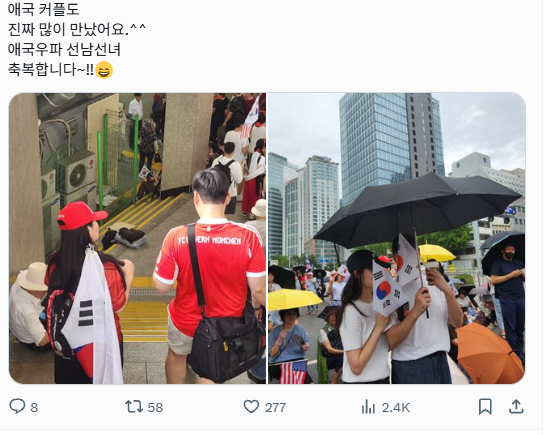Screen dimensions: 550x435
Task: Click the share upload arrow icon
Action: [x=516, y=407]
